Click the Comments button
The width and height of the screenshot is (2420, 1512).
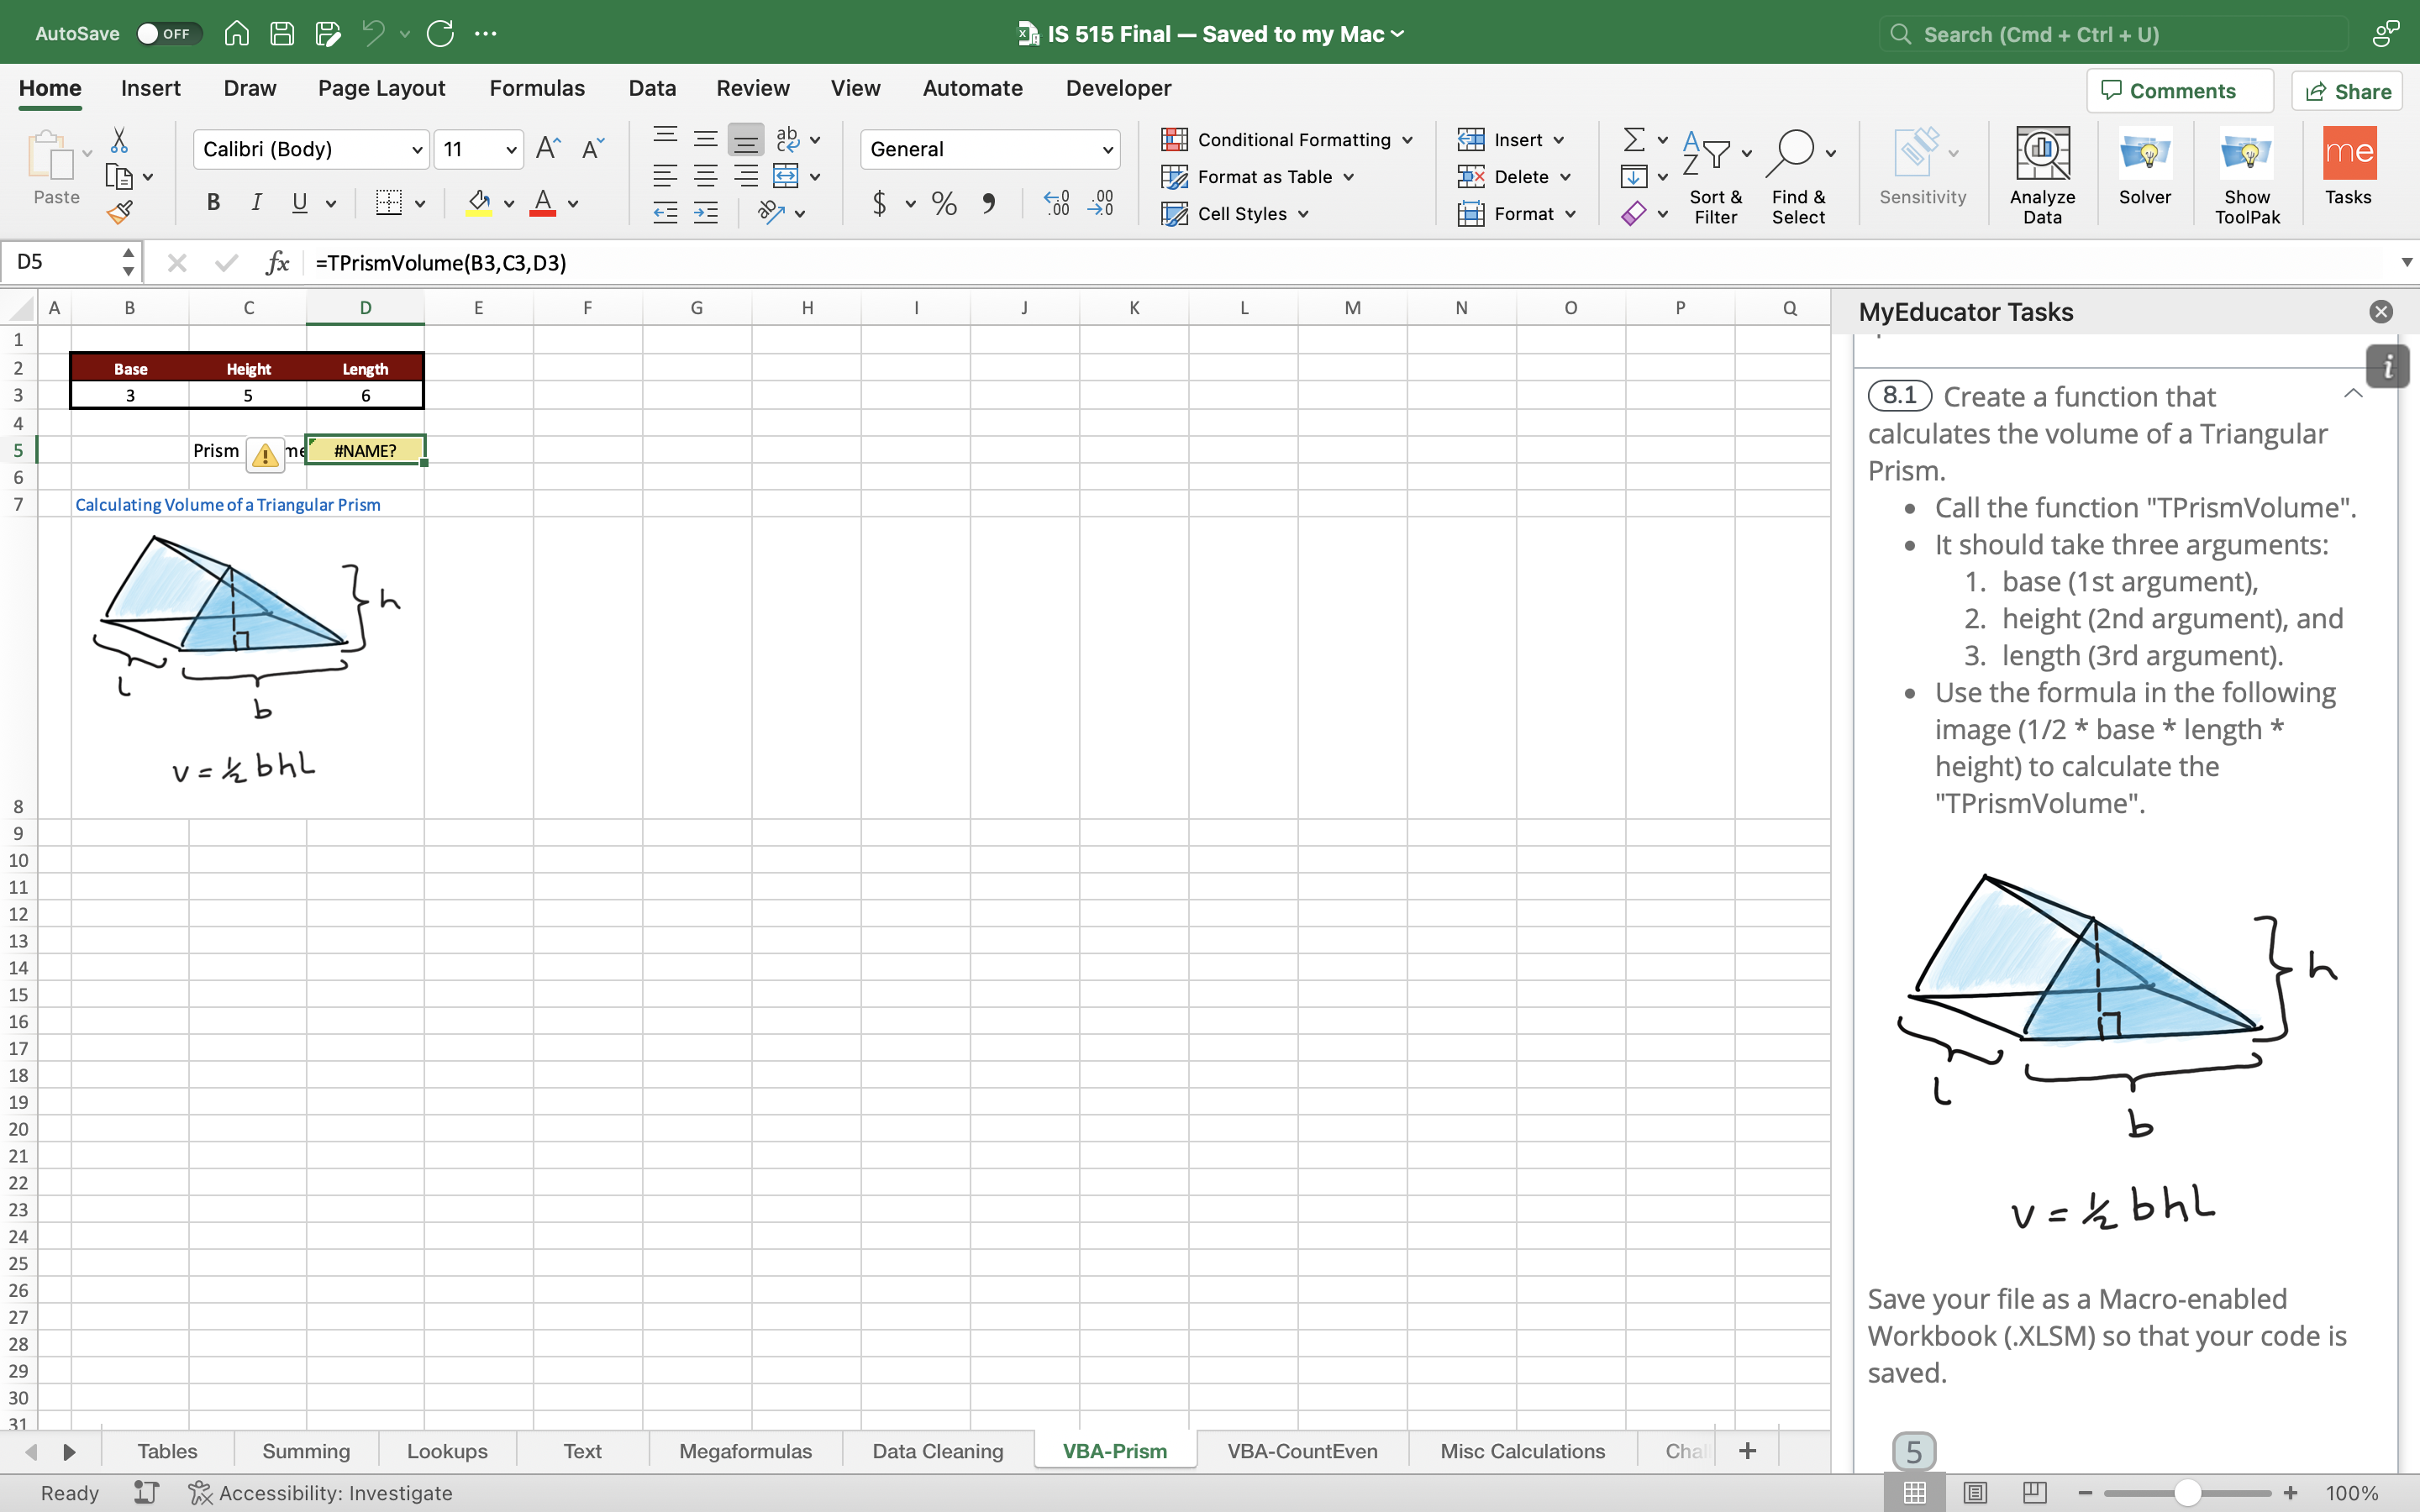point(2180,91)
